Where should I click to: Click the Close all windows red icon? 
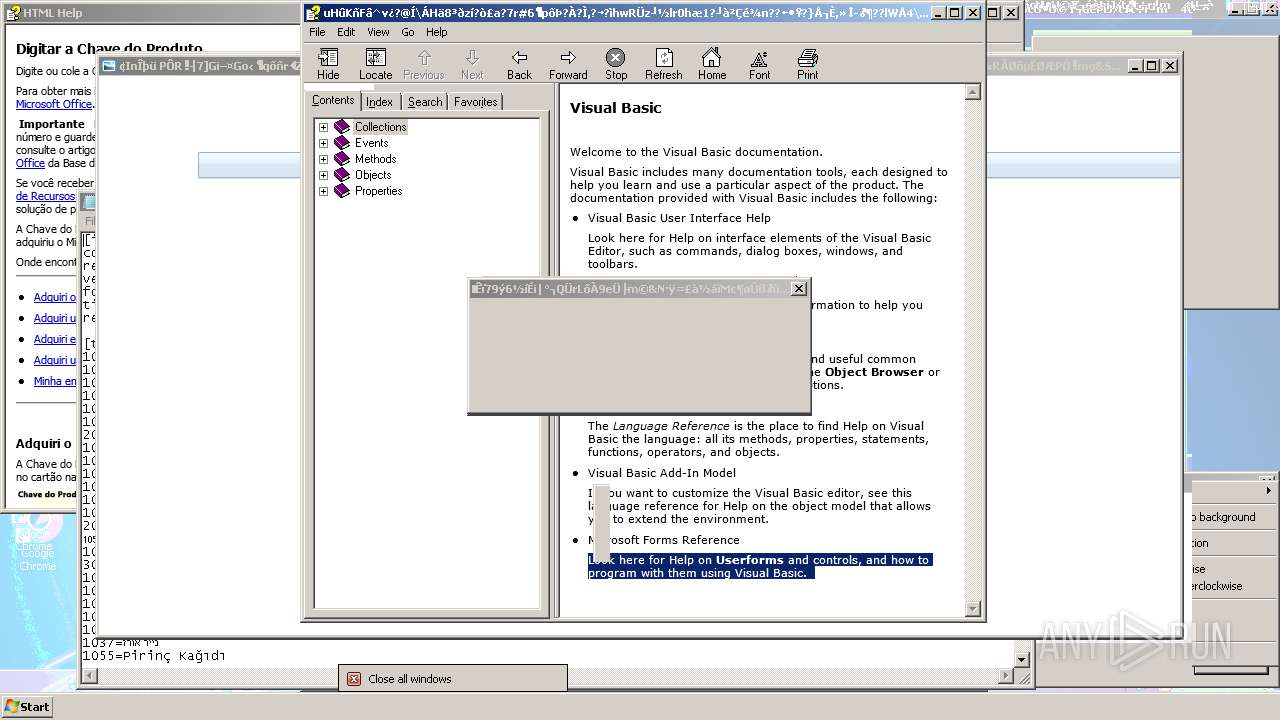pos(354,679)
